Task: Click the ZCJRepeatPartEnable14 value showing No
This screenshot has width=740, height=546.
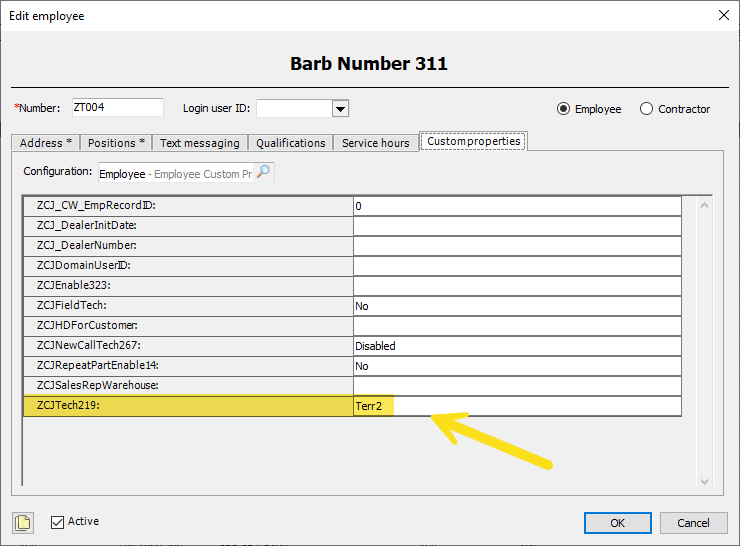Action: tap(517, 366)
